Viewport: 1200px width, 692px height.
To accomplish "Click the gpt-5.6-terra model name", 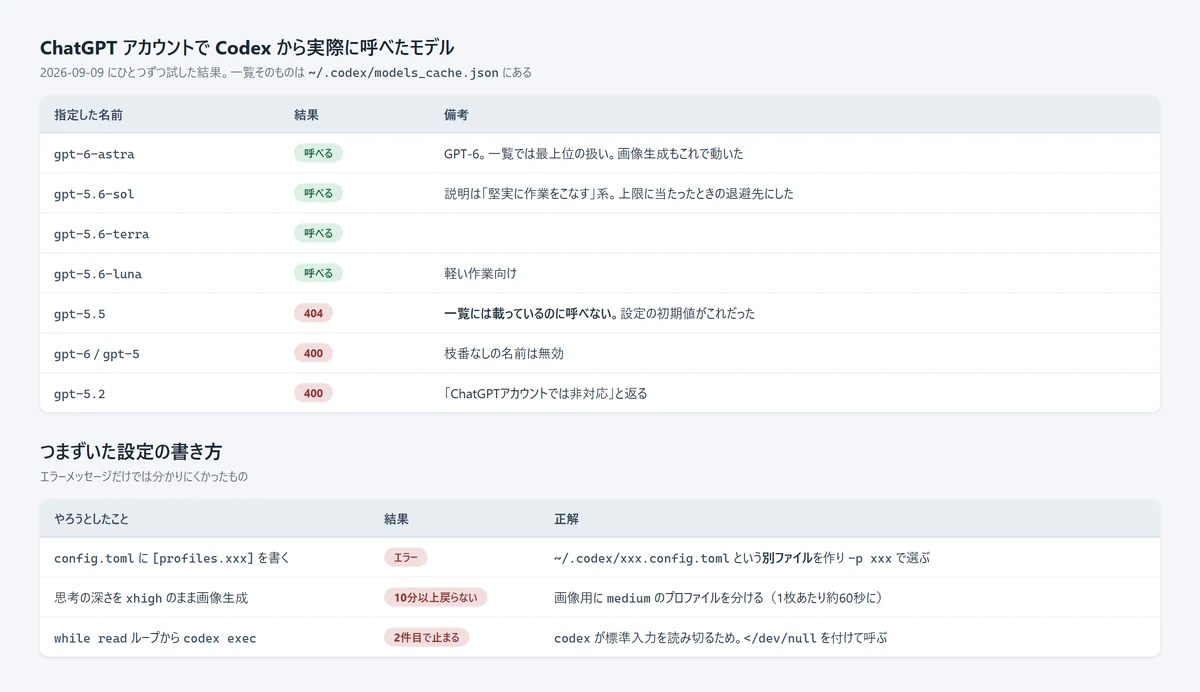I will (102, 234).
